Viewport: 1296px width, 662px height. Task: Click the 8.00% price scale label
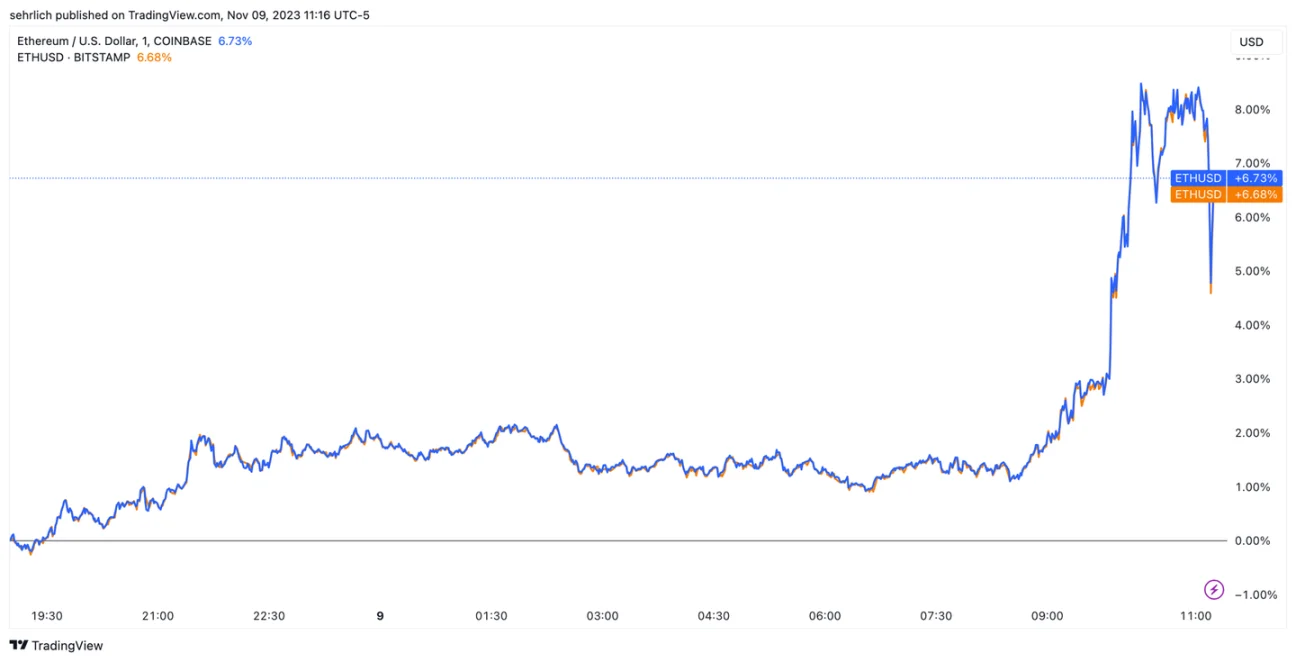pos(1253,109)
